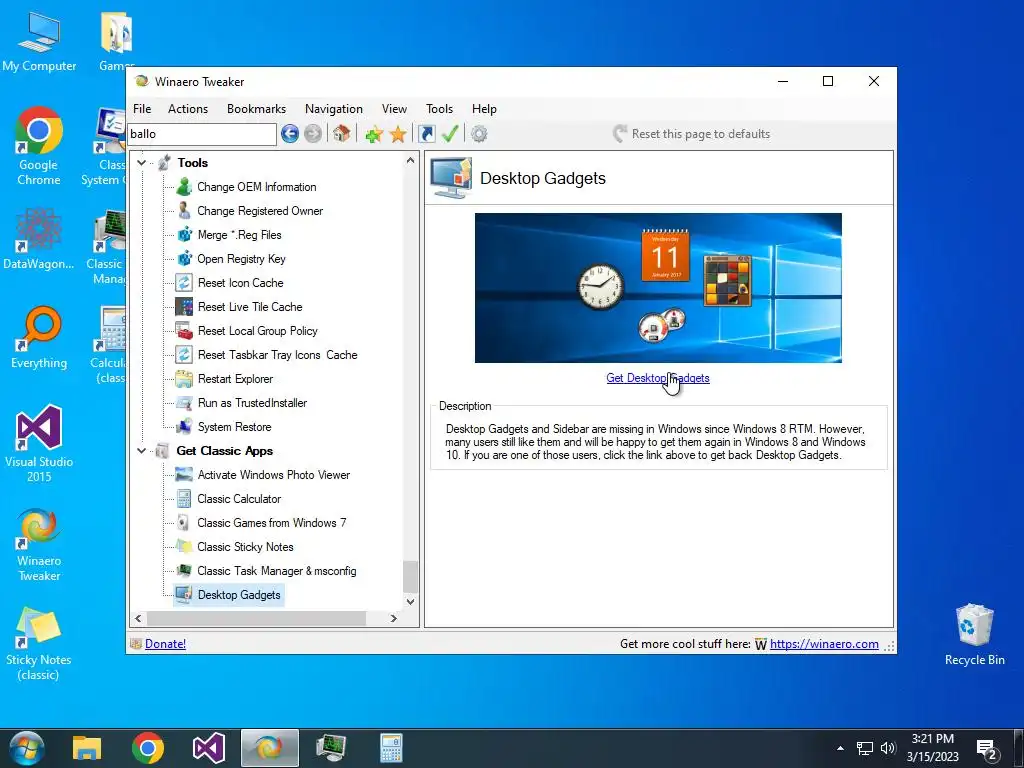Open Recycle Bin on the desktop
The height and width of the screenshot is (768, 1024).
click(974, 635)
